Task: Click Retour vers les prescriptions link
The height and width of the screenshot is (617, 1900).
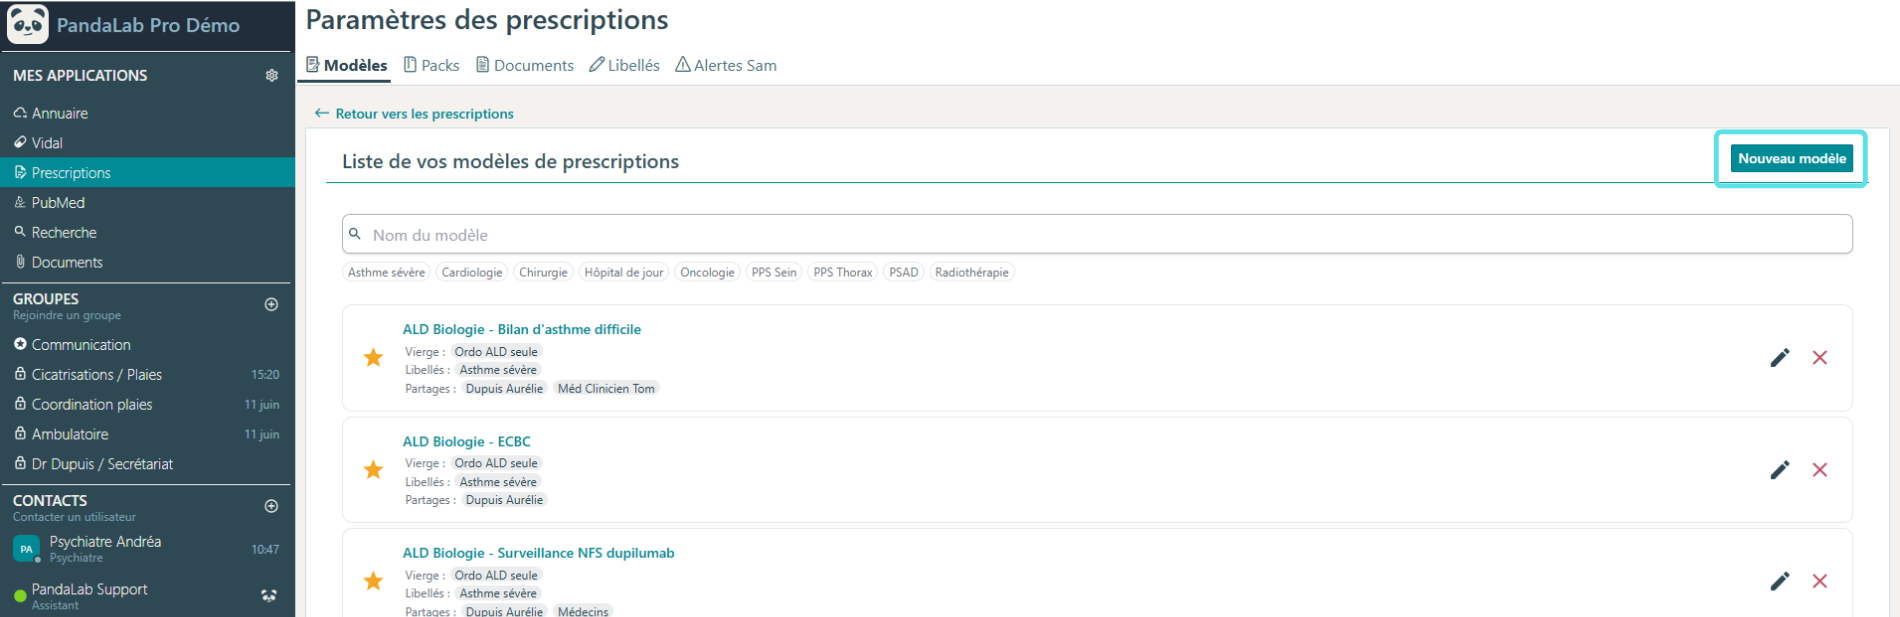Action: [414, 114]
